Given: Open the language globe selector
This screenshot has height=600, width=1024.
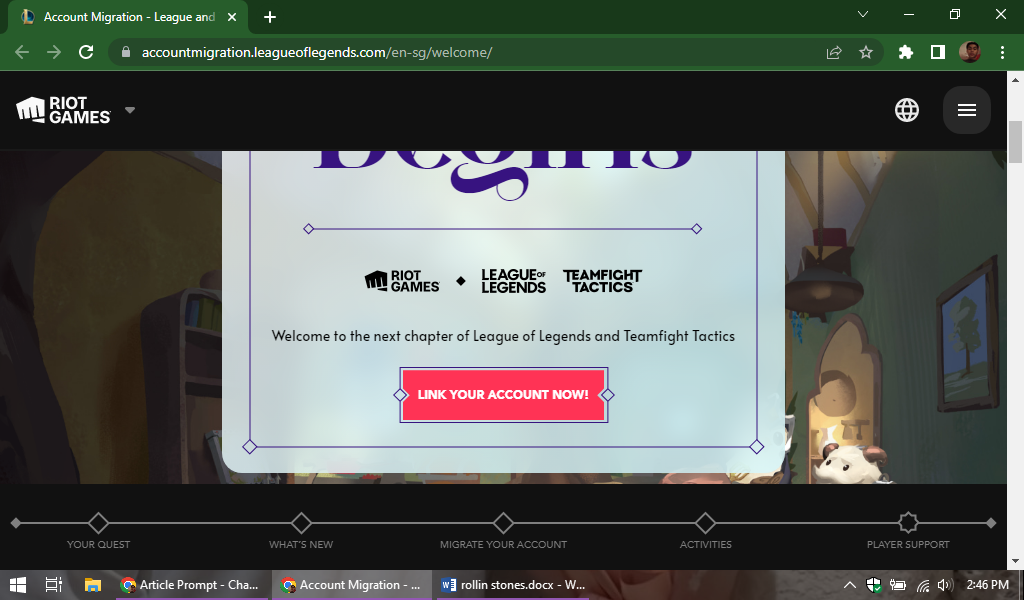Looking at the screenshot, I should 906,110.
